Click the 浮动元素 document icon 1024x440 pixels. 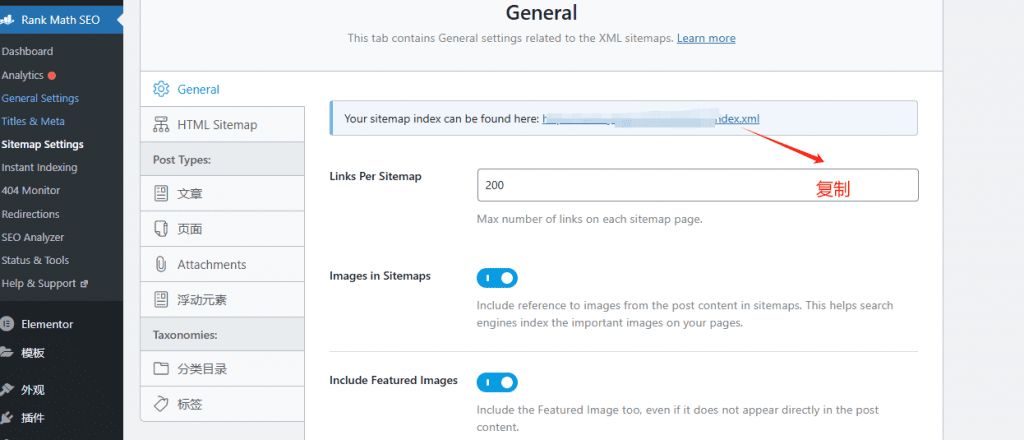point(161,299)
